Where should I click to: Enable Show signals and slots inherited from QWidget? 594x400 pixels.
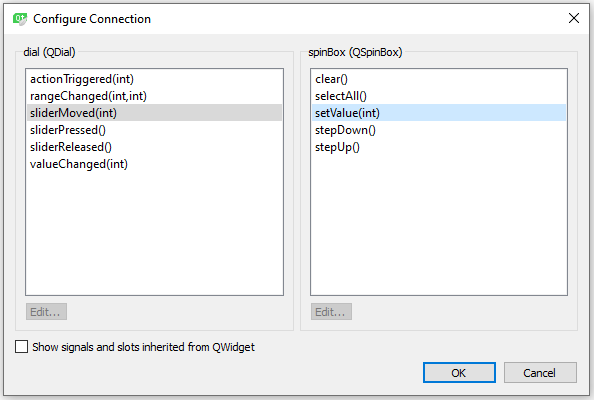click(22, 347)
